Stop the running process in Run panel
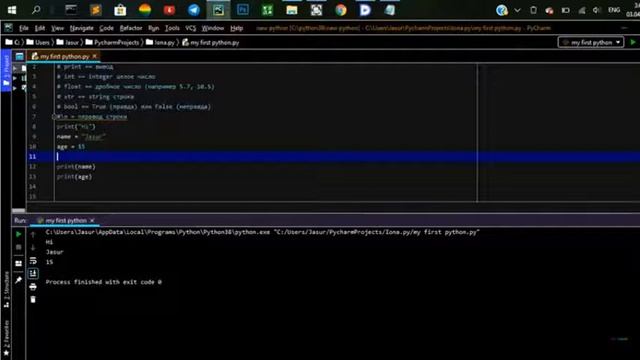 (x=19, y=247)
